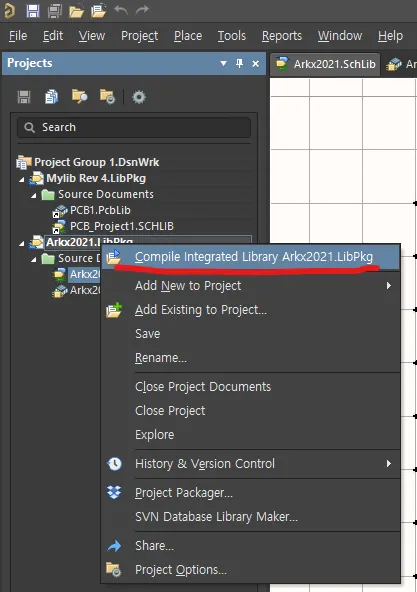Click the Altium application logo icon
417x592 pixels.
click(9, 11)
